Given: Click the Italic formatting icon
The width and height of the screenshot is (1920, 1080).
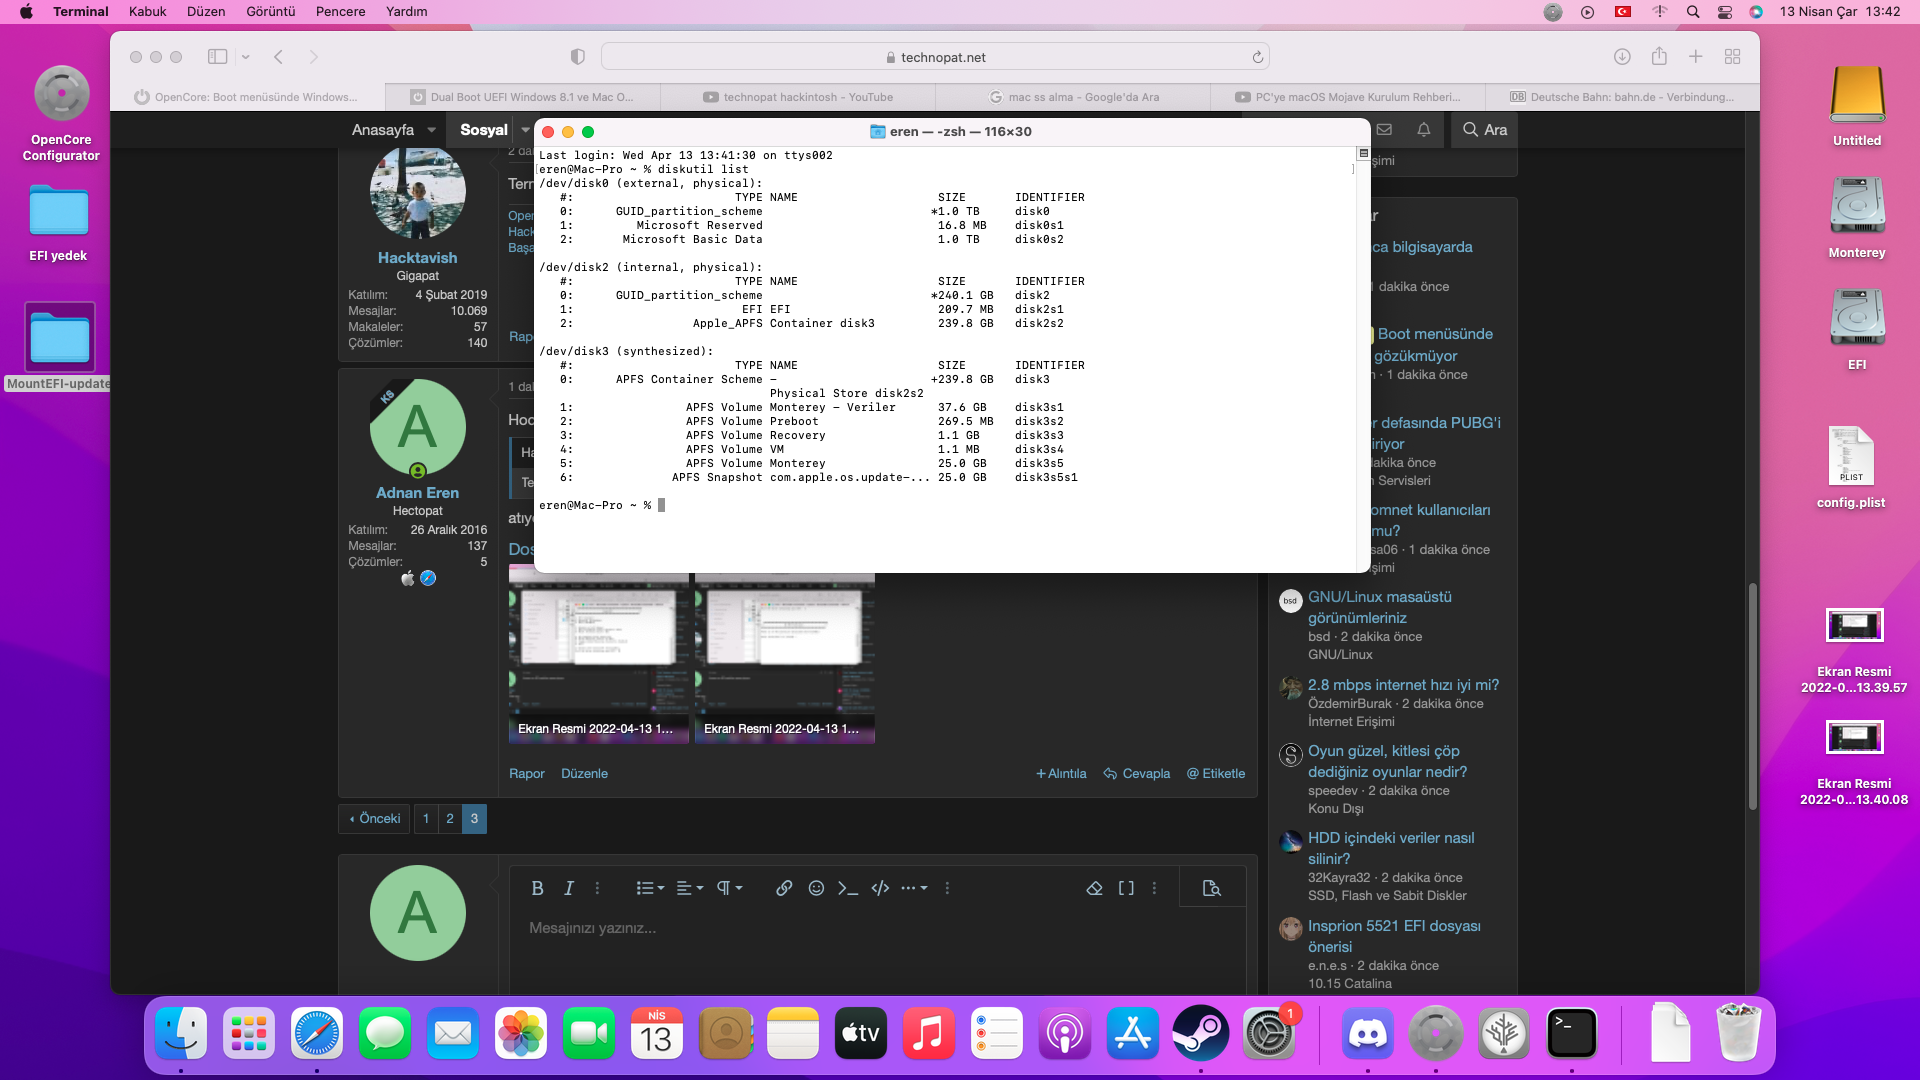Looking at the screenshot, I should 568,888.
